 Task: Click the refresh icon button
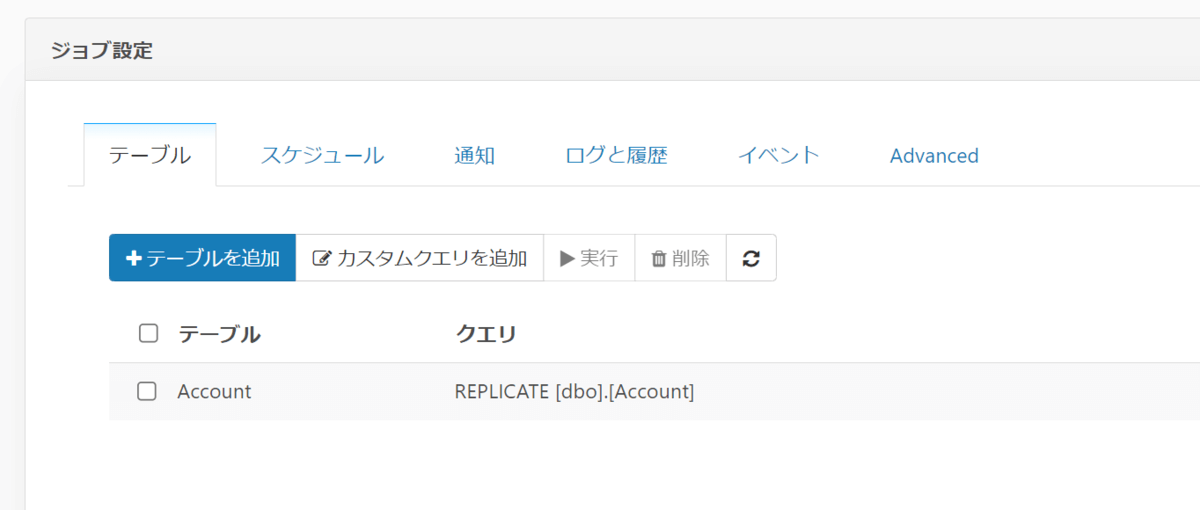(x=751, y=258)
